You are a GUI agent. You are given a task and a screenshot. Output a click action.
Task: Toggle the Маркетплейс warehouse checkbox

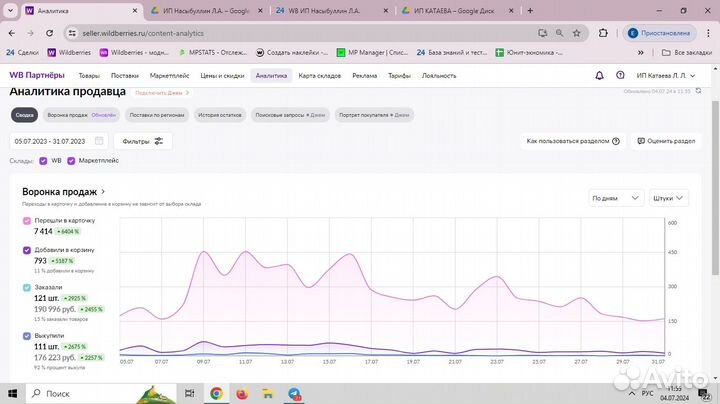pos(71,160)
